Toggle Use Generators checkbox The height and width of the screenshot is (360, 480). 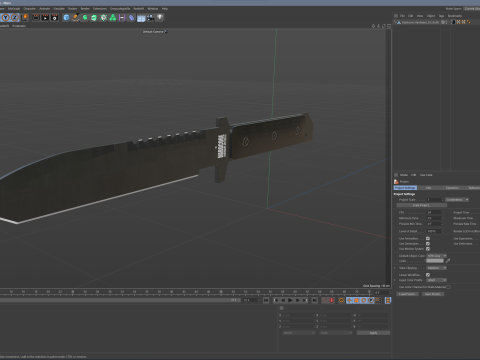point(428,244)
